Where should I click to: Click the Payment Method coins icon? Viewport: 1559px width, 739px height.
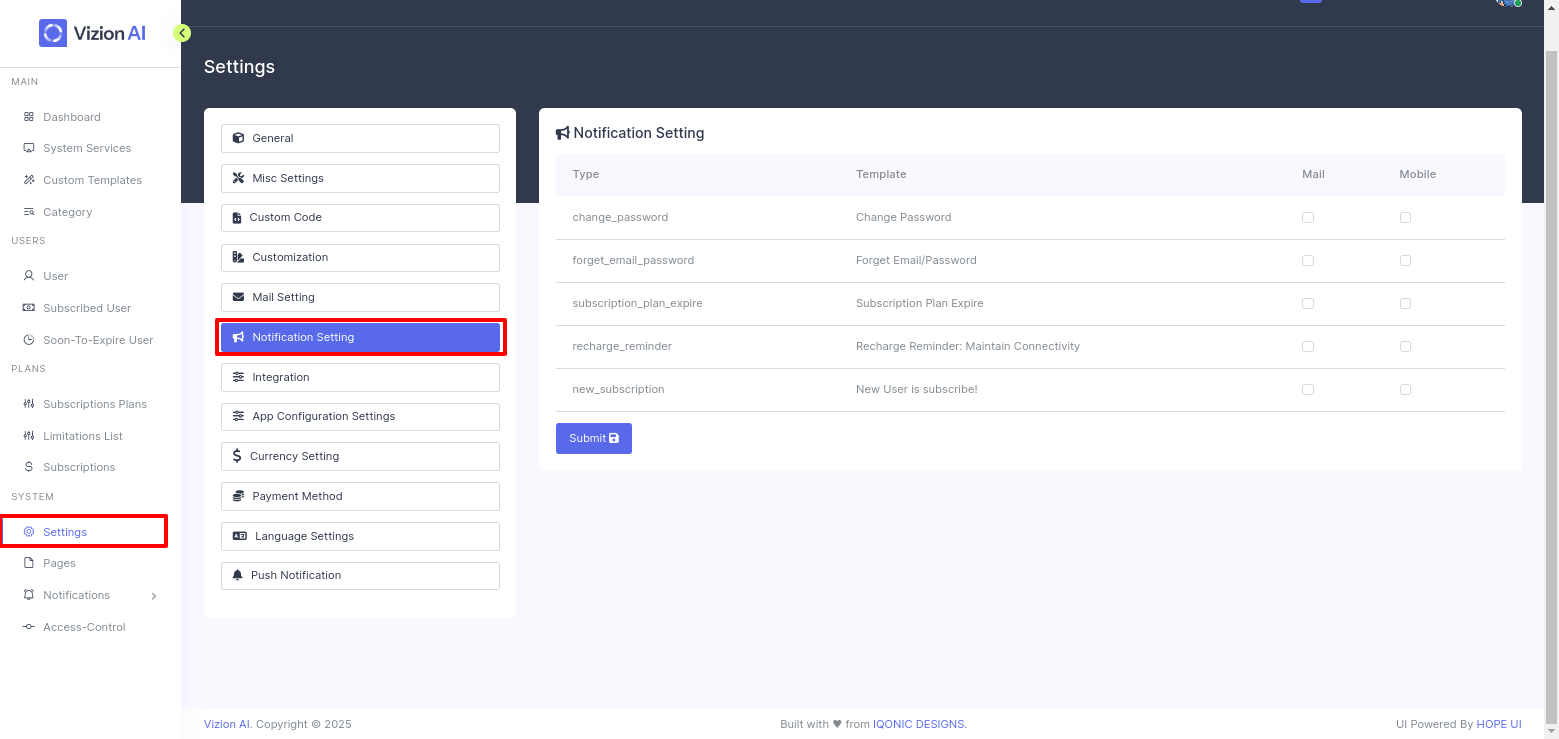click(238, 496)
